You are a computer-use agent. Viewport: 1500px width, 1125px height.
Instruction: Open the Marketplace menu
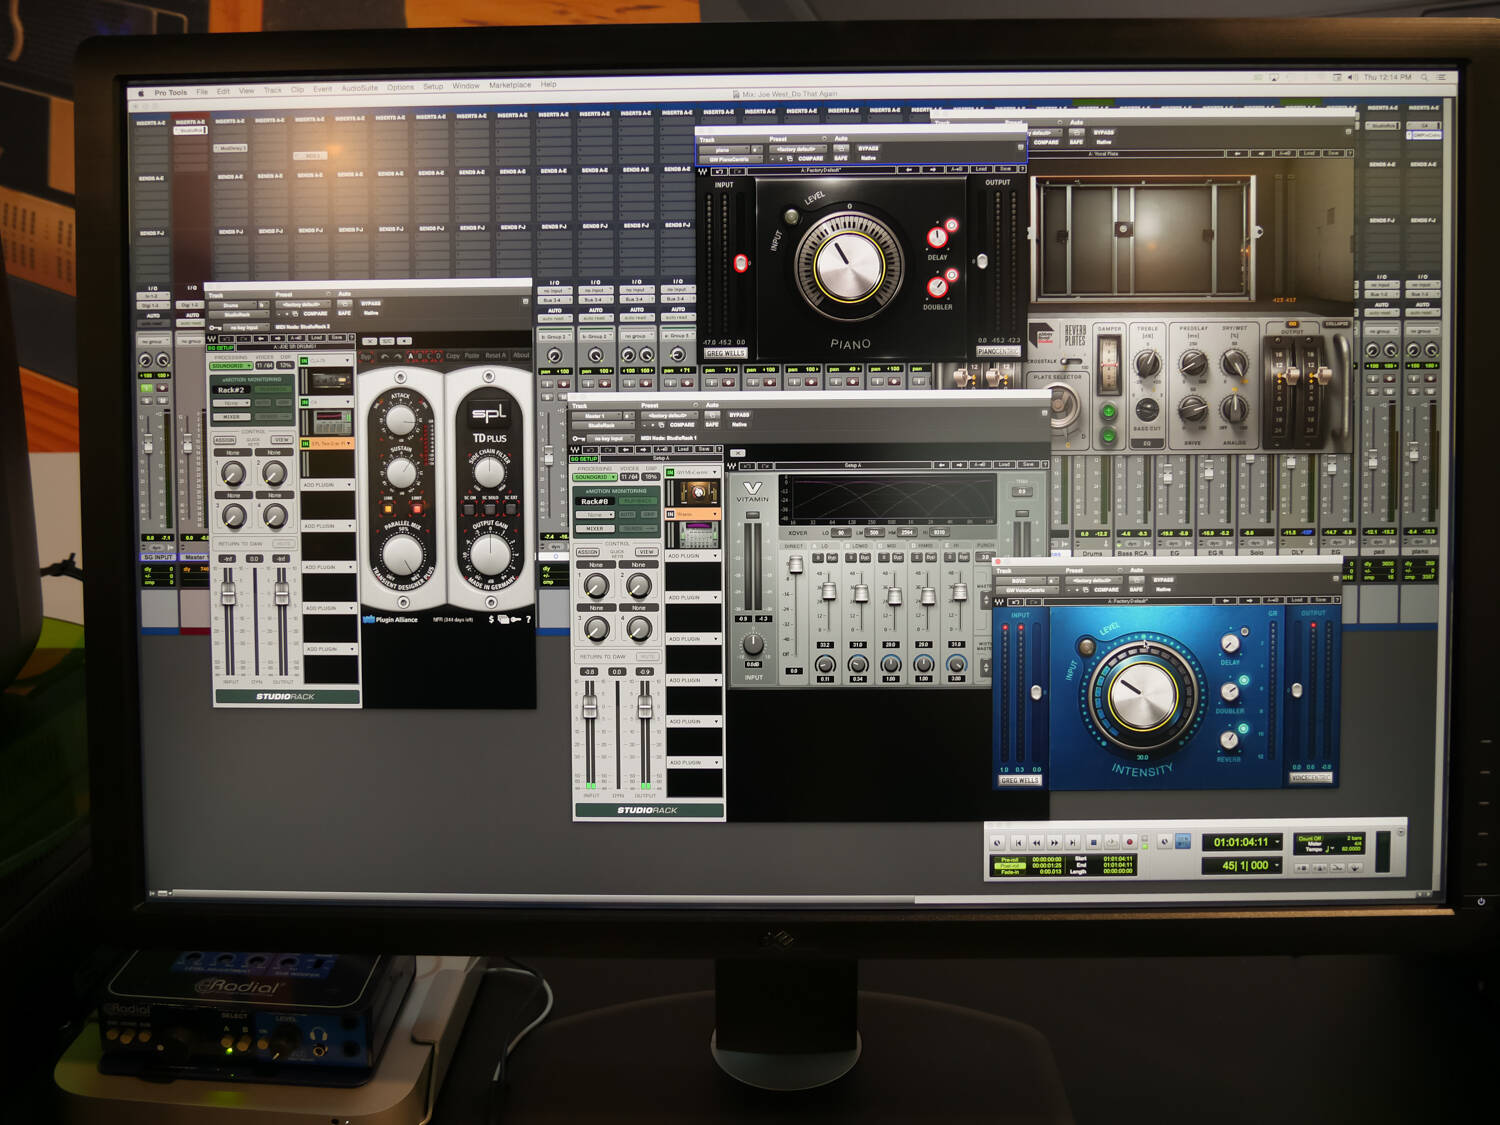[x=510, y=85]
